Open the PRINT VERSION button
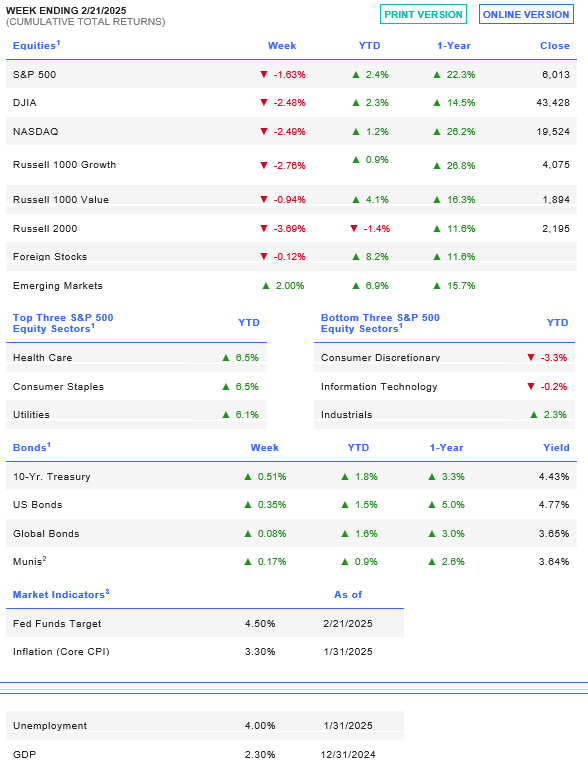588x771 pixels. (423, 14)
